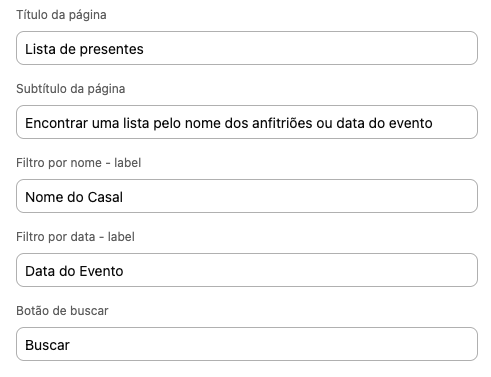Click the word 'Data' in event date field
The width and height of the screenshot is (491, 377).
click(40, 271)
